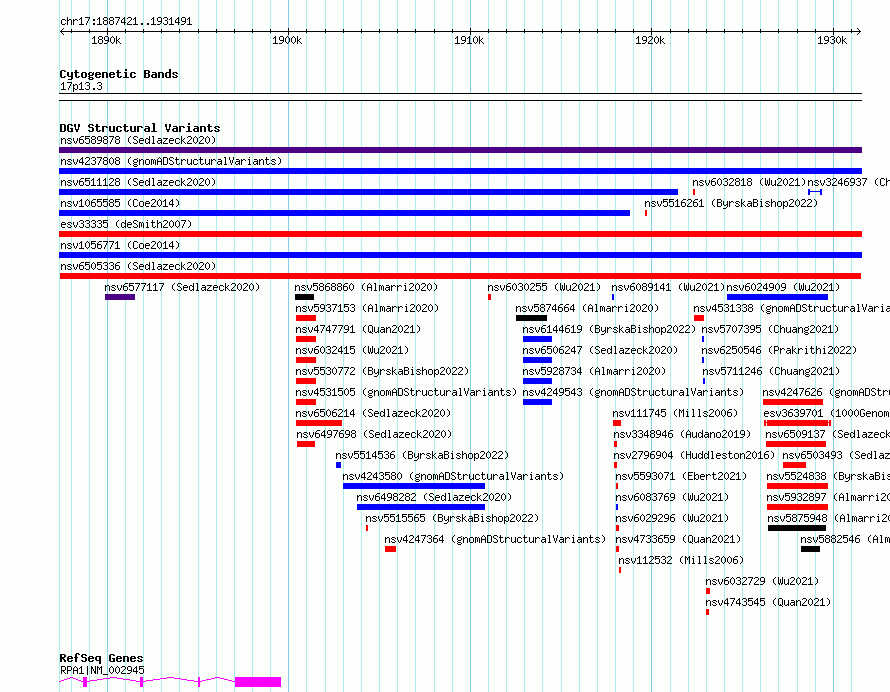Image resolution: width=890 pixels, height=692 pixels.
Task: Click the nsv6589878 (Sedlazeck2020) variant label
Action: coord(138,140)
